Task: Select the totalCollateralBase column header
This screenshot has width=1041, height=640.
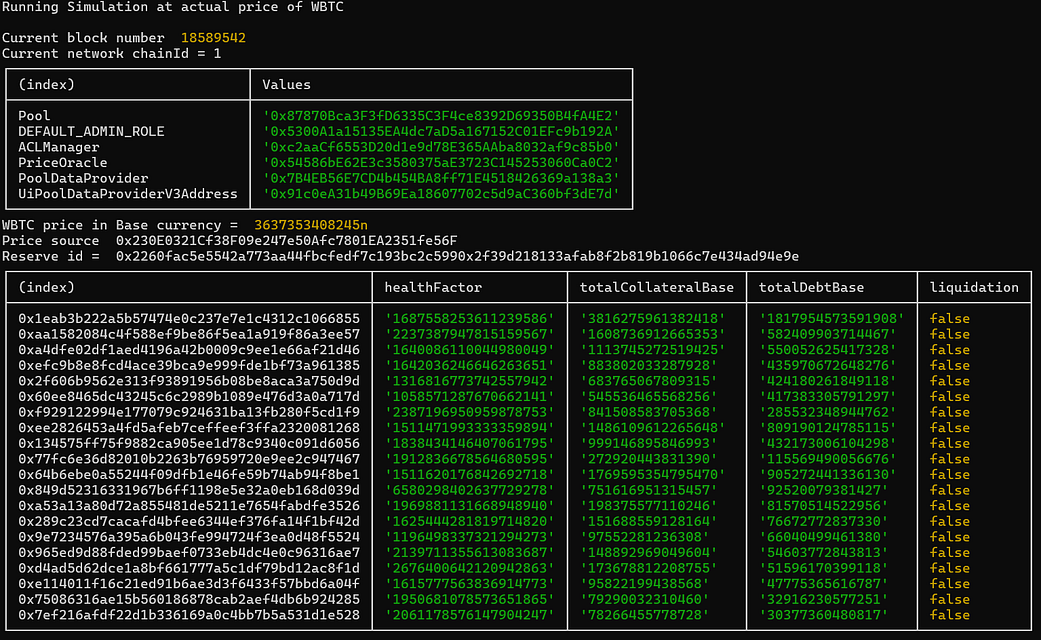Action: [656, 287]
